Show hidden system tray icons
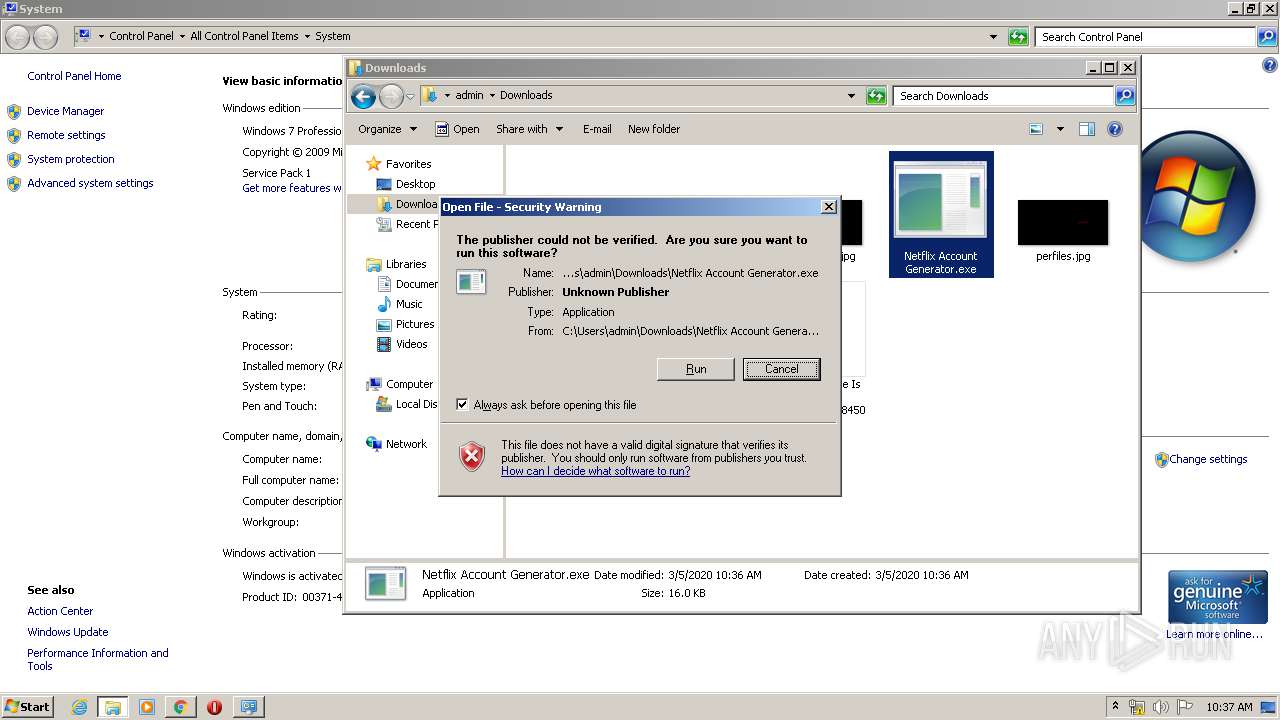 coord(1116,706)
